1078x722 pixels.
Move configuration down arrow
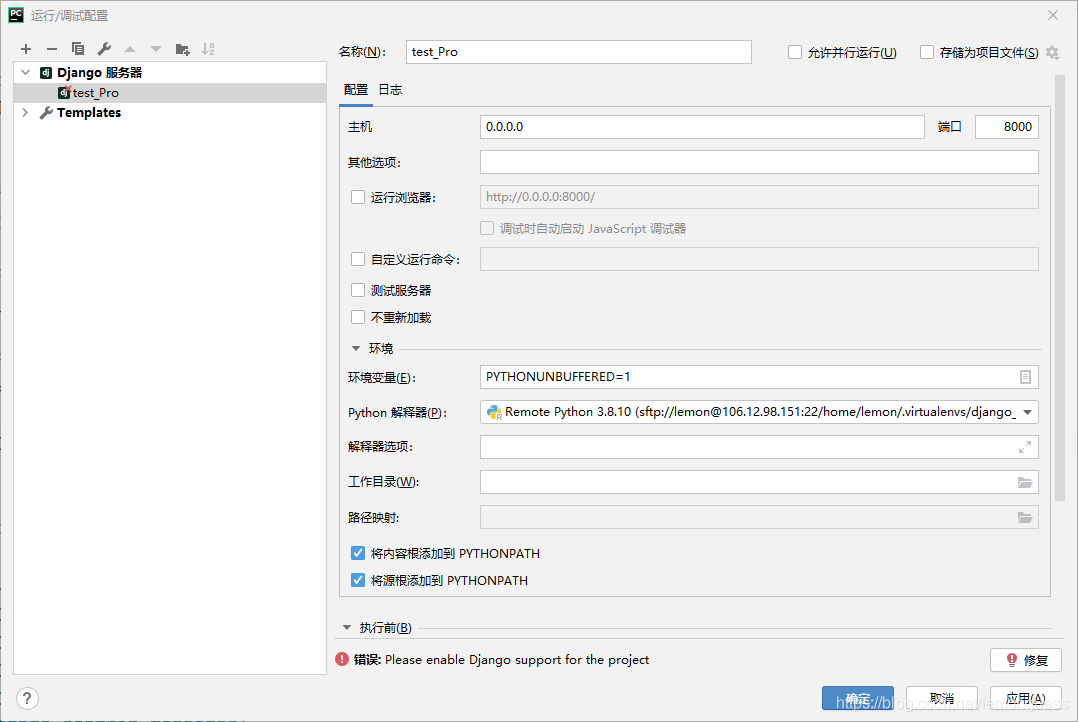tap(156, 49)
